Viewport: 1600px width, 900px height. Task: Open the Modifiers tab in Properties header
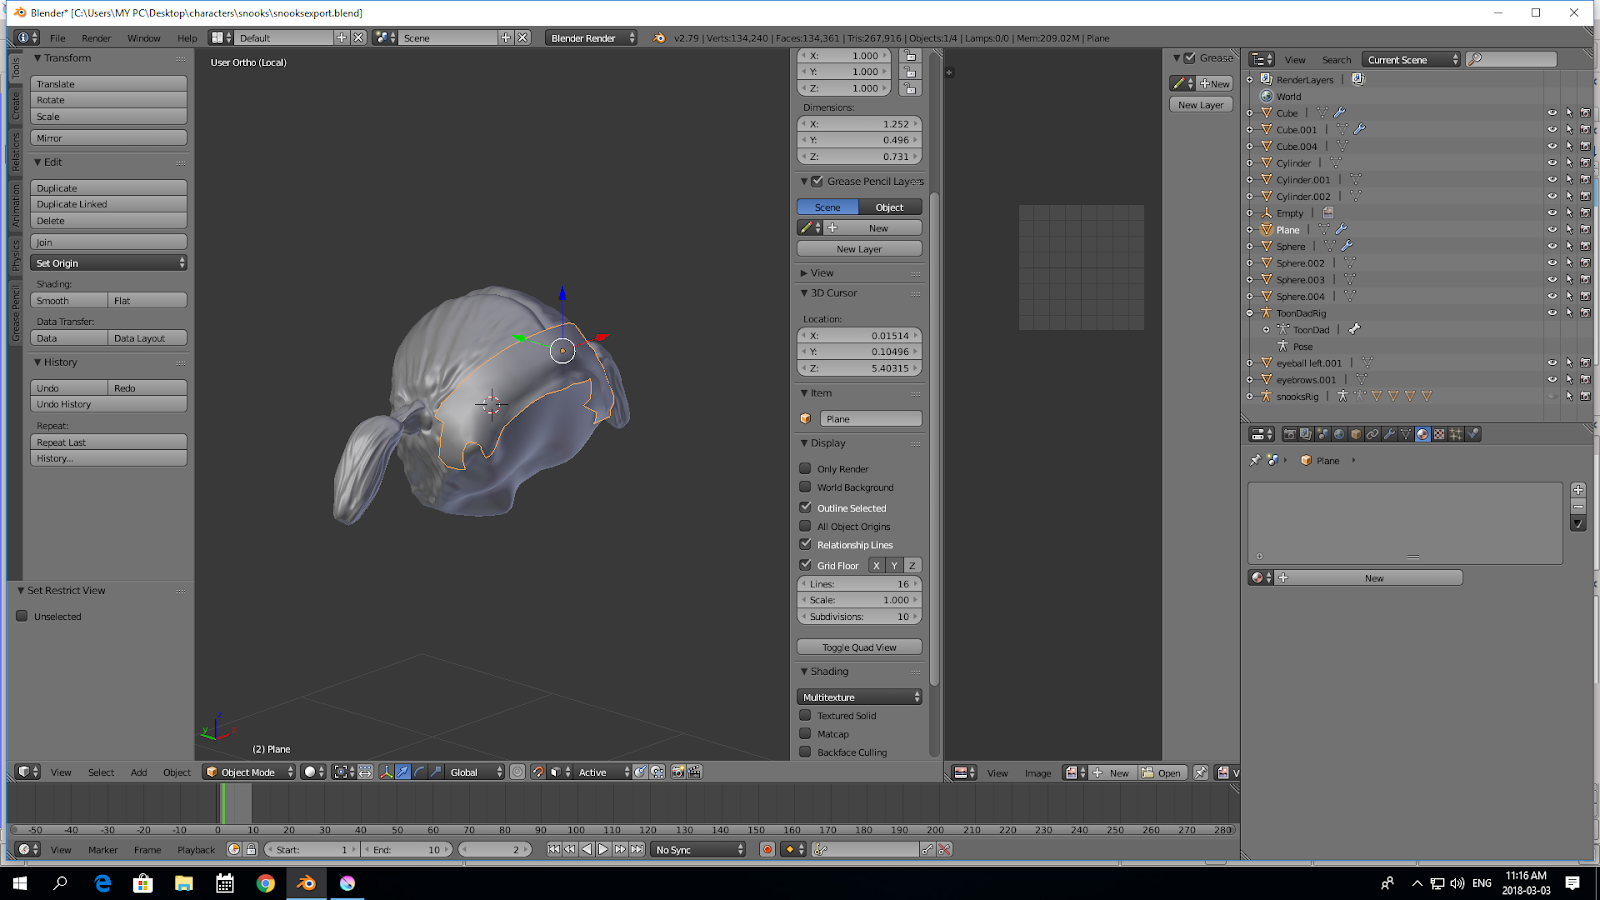click(1389, 434)
